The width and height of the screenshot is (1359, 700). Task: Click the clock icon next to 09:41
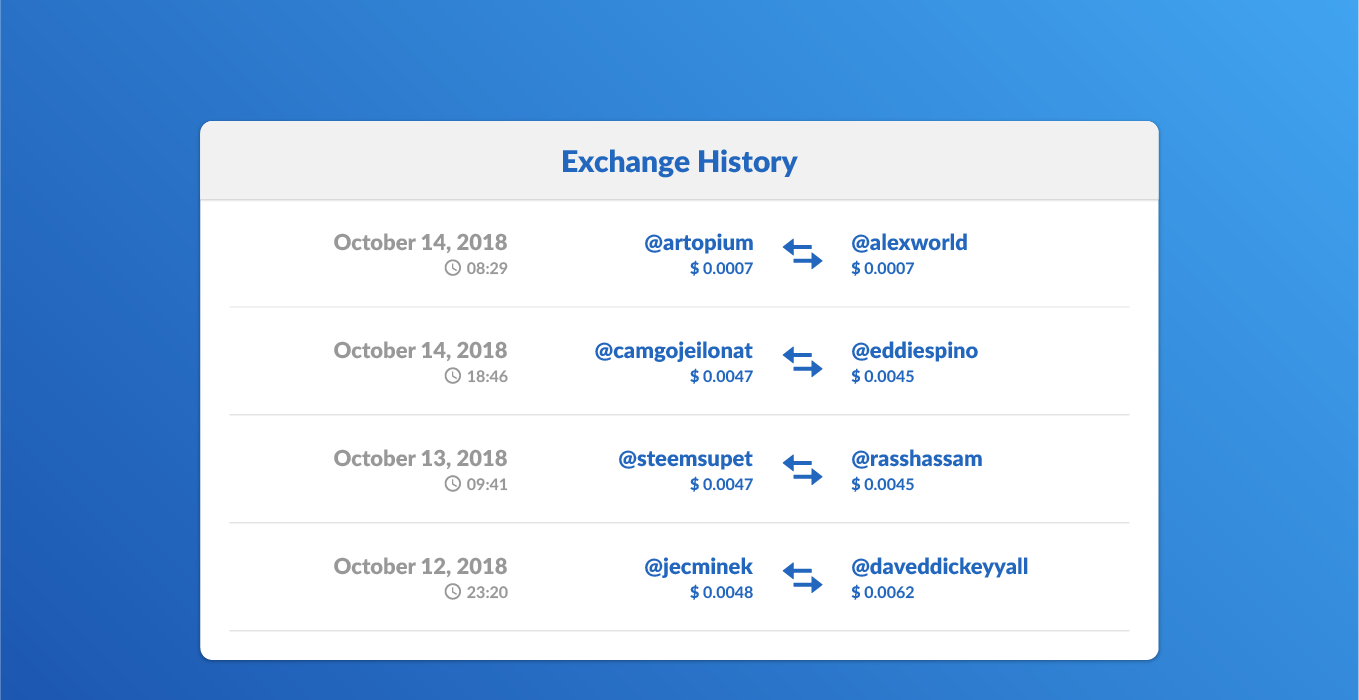click(x=453, y=484)
